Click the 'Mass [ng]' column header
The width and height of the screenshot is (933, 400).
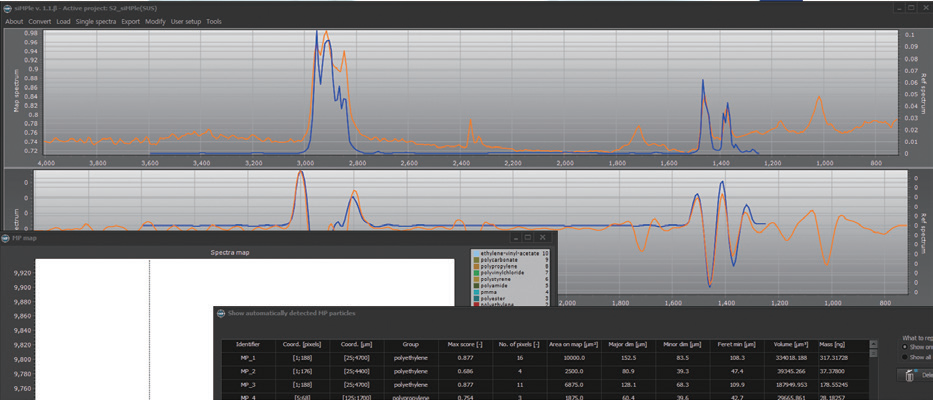(x=844, y=345)
